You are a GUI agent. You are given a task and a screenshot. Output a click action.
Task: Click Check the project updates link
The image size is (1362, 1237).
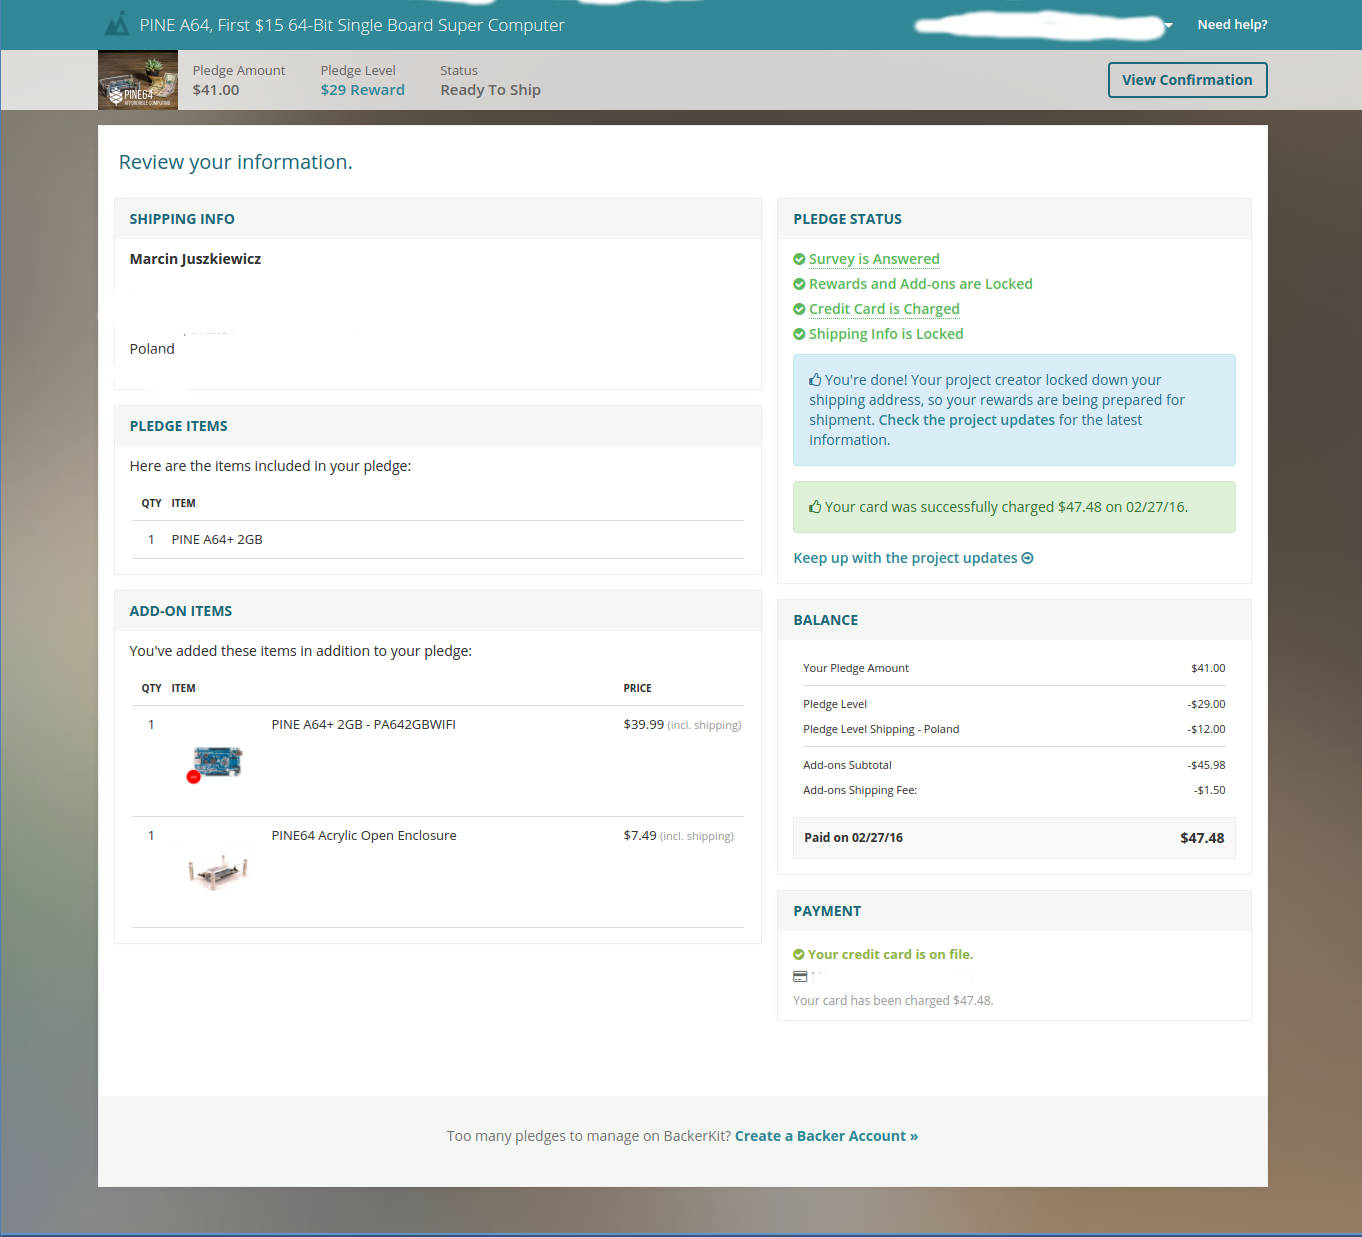point(966,420)
